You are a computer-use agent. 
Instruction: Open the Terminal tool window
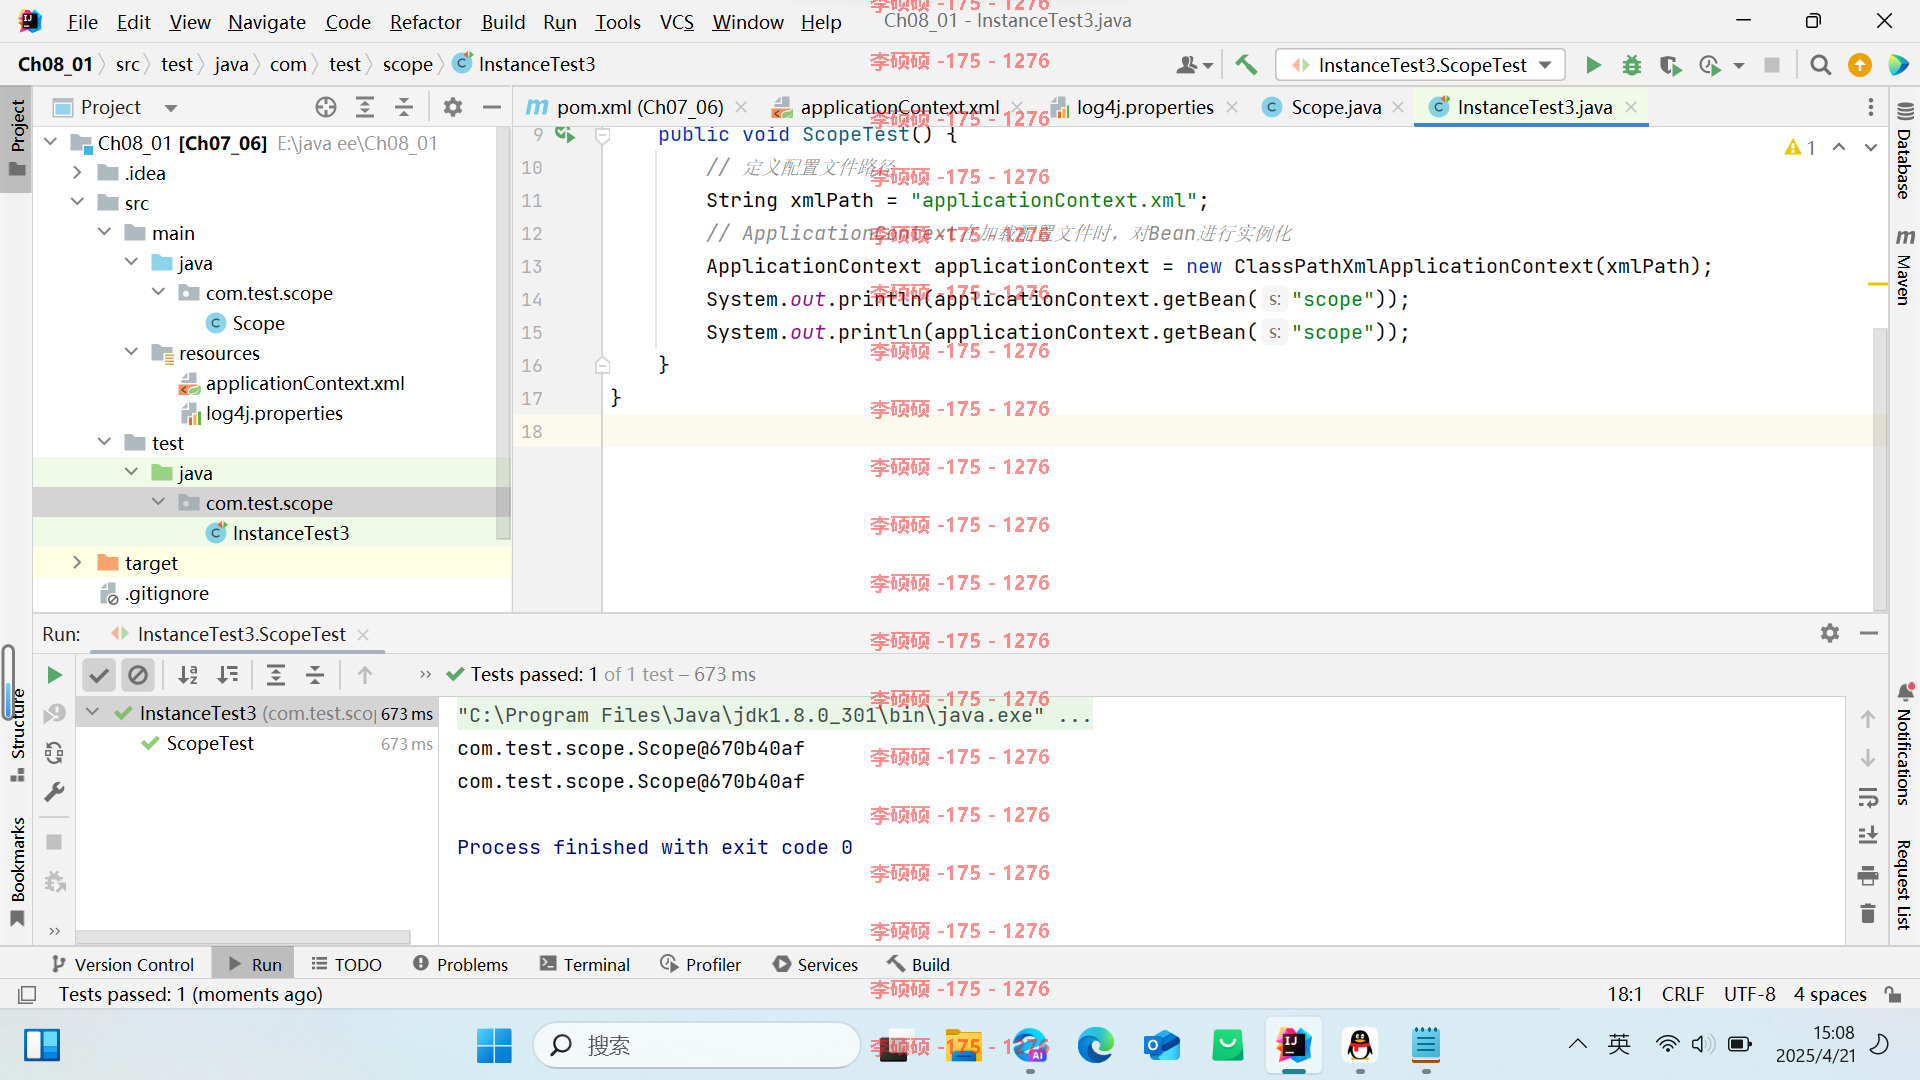point(585,964)
